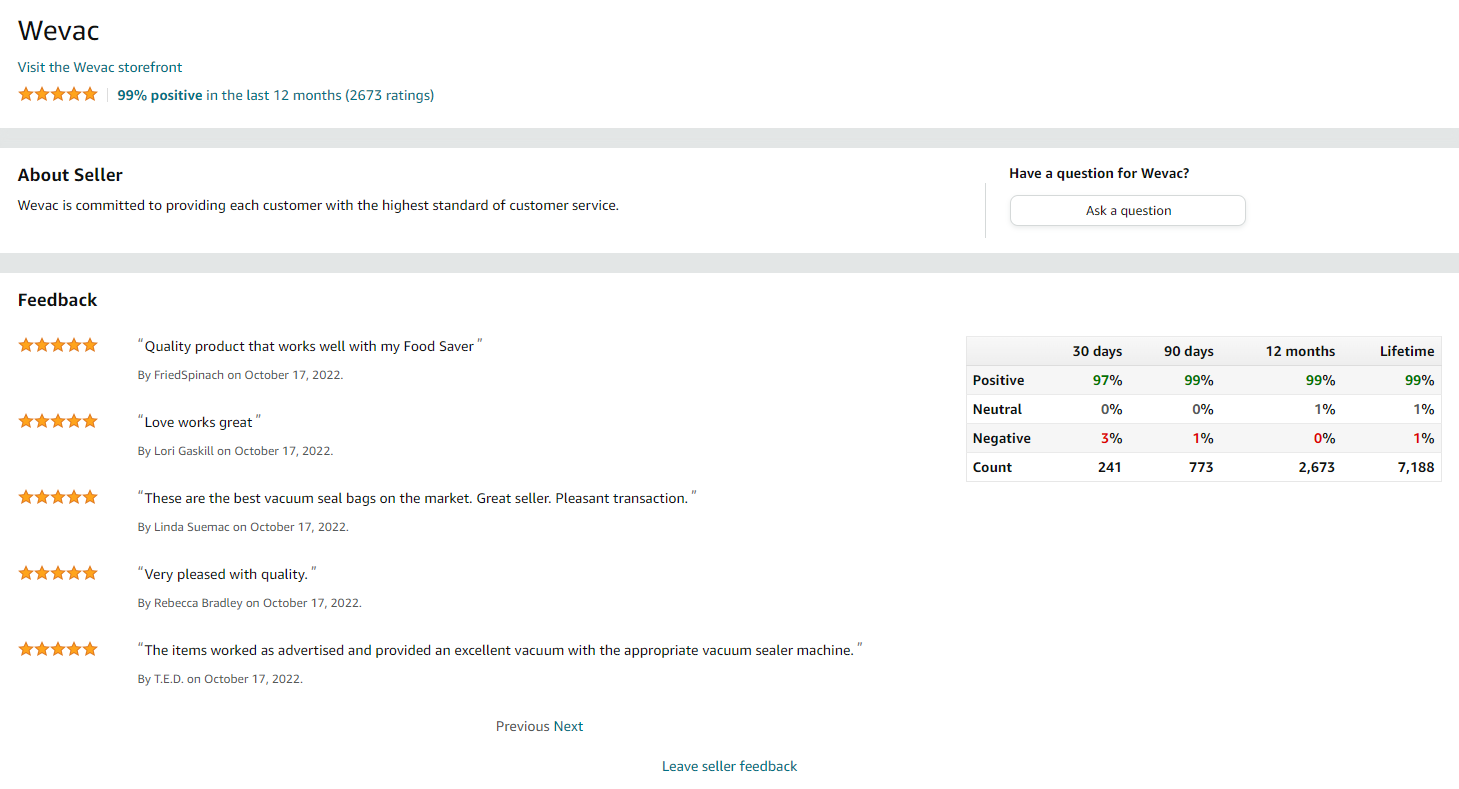Click star rating of Linda Suemac's review
1459x789 pixels.
click(58, 498)
